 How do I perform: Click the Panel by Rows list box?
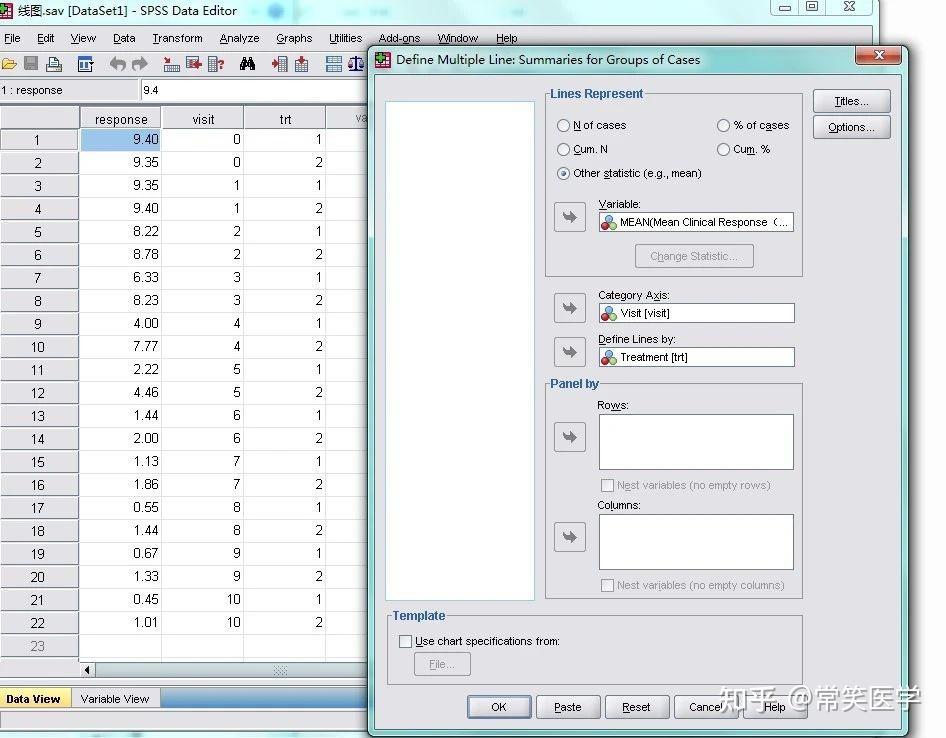[x=696, y=442]
